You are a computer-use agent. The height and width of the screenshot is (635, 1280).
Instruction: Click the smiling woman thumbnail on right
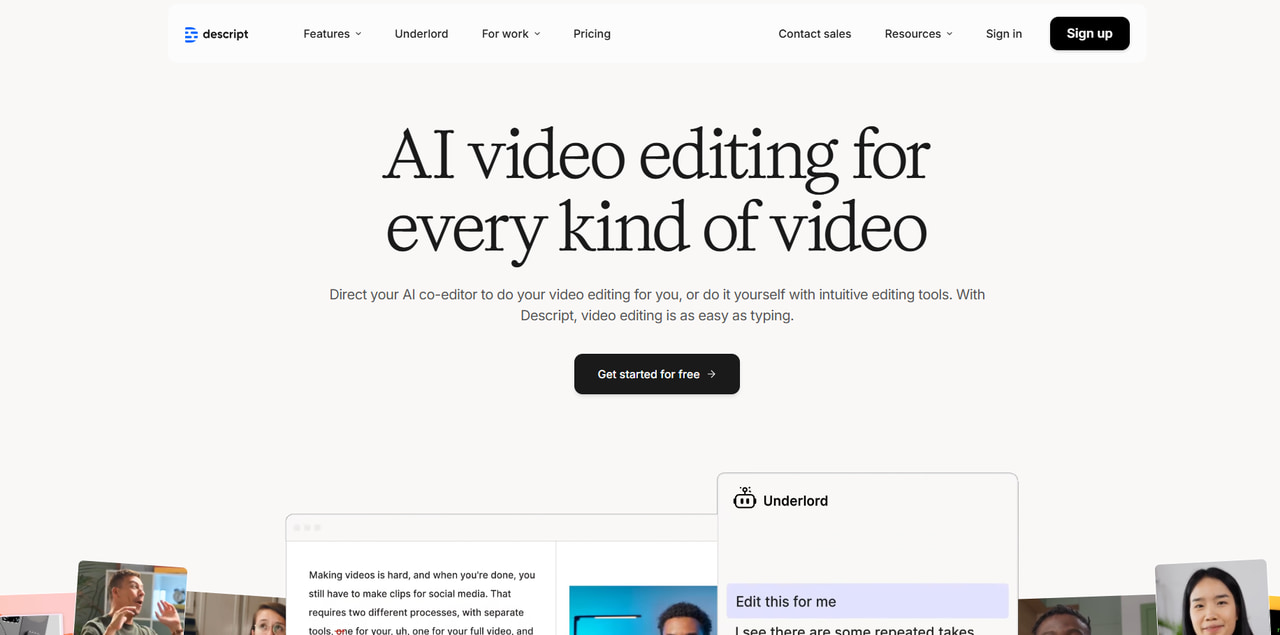point(1210,600)
